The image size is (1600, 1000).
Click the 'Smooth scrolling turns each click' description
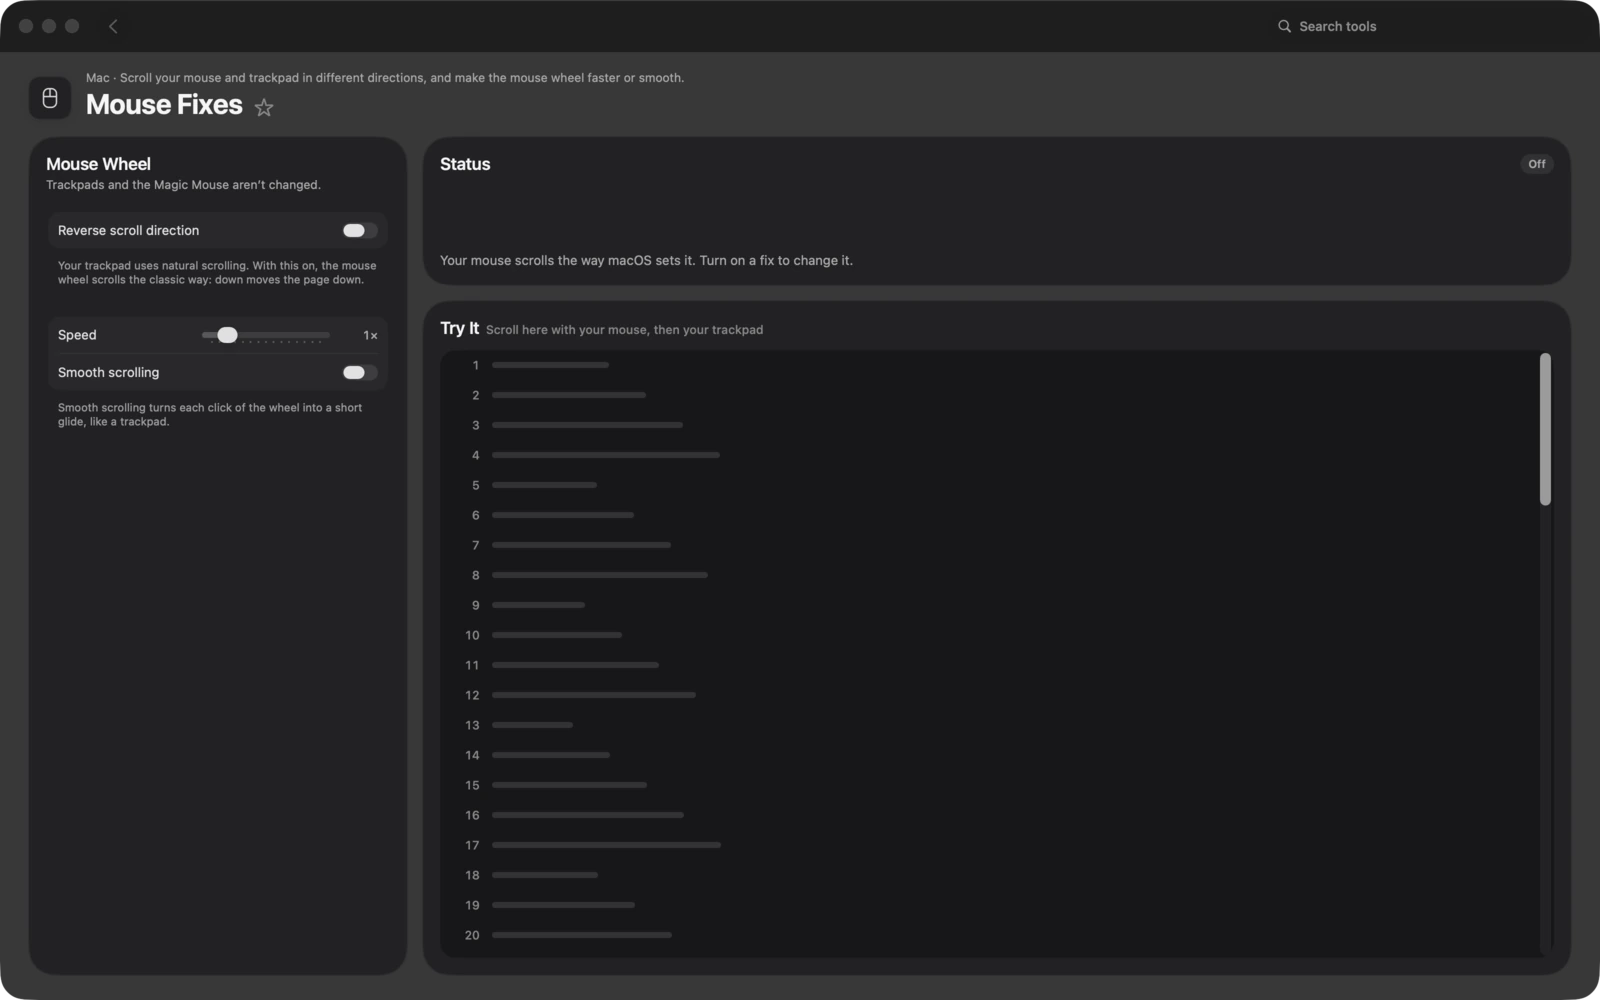pyautogui.click(x=210, y=415)
